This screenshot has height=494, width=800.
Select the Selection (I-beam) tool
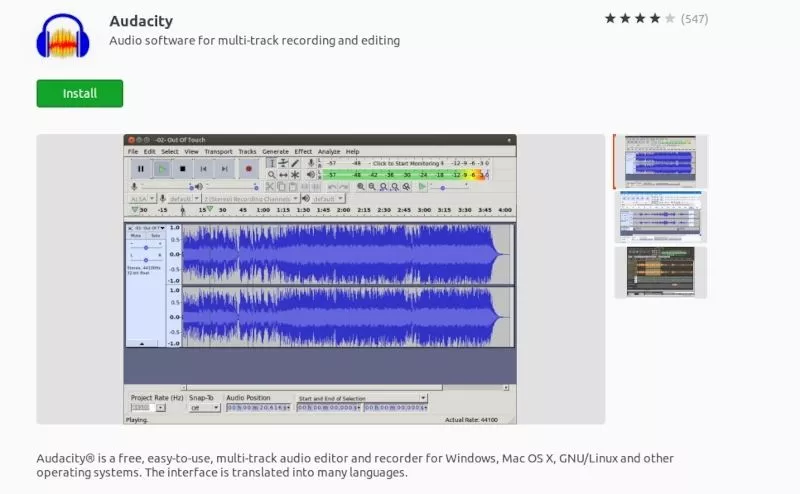pyautogui.click(x=271, y=163)
